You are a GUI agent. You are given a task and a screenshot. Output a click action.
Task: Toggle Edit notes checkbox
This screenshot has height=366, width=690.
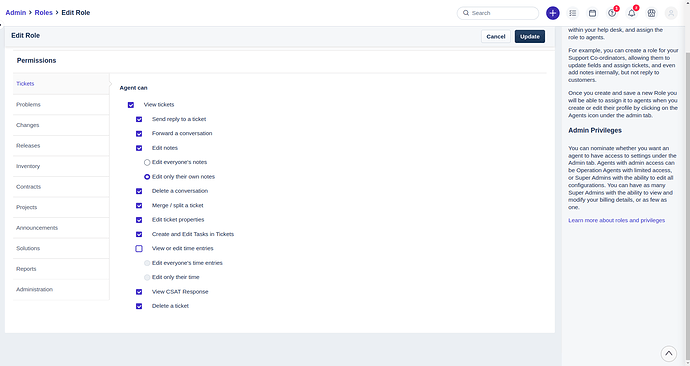(139, 148)
